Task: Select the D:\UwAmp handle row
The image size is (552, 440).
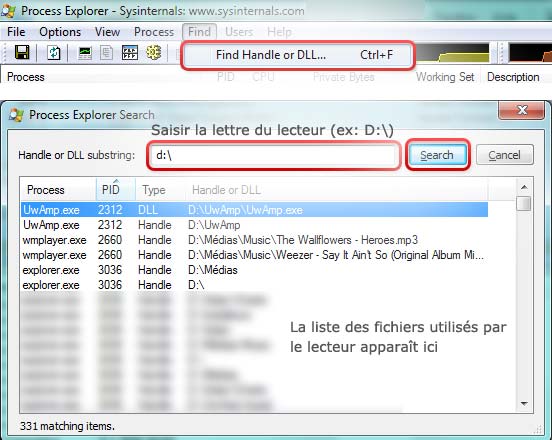Action: (254, 225)
